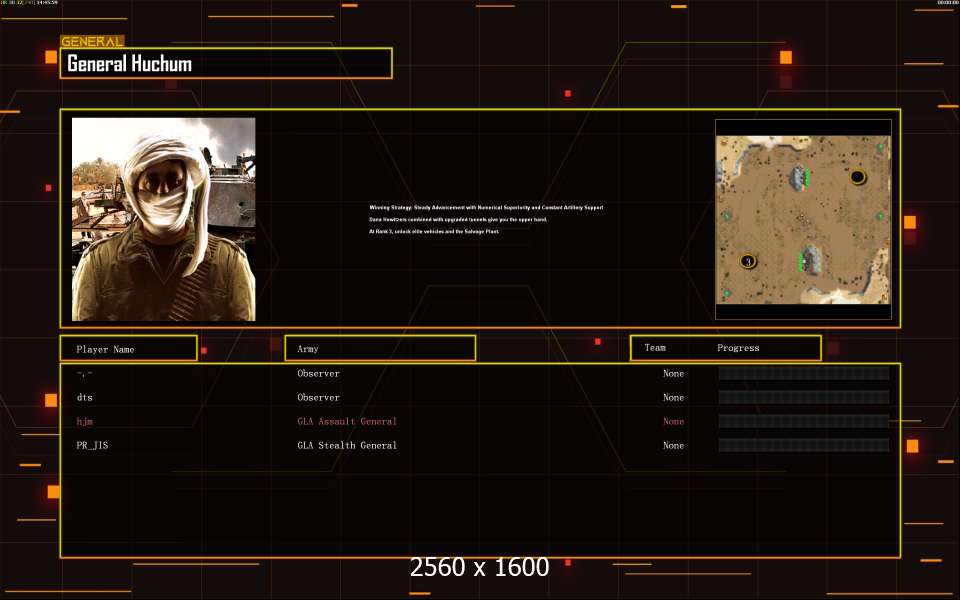960x600 pixels.
Task: Click the Observer army entry for dts
Action: coord(318,398)
